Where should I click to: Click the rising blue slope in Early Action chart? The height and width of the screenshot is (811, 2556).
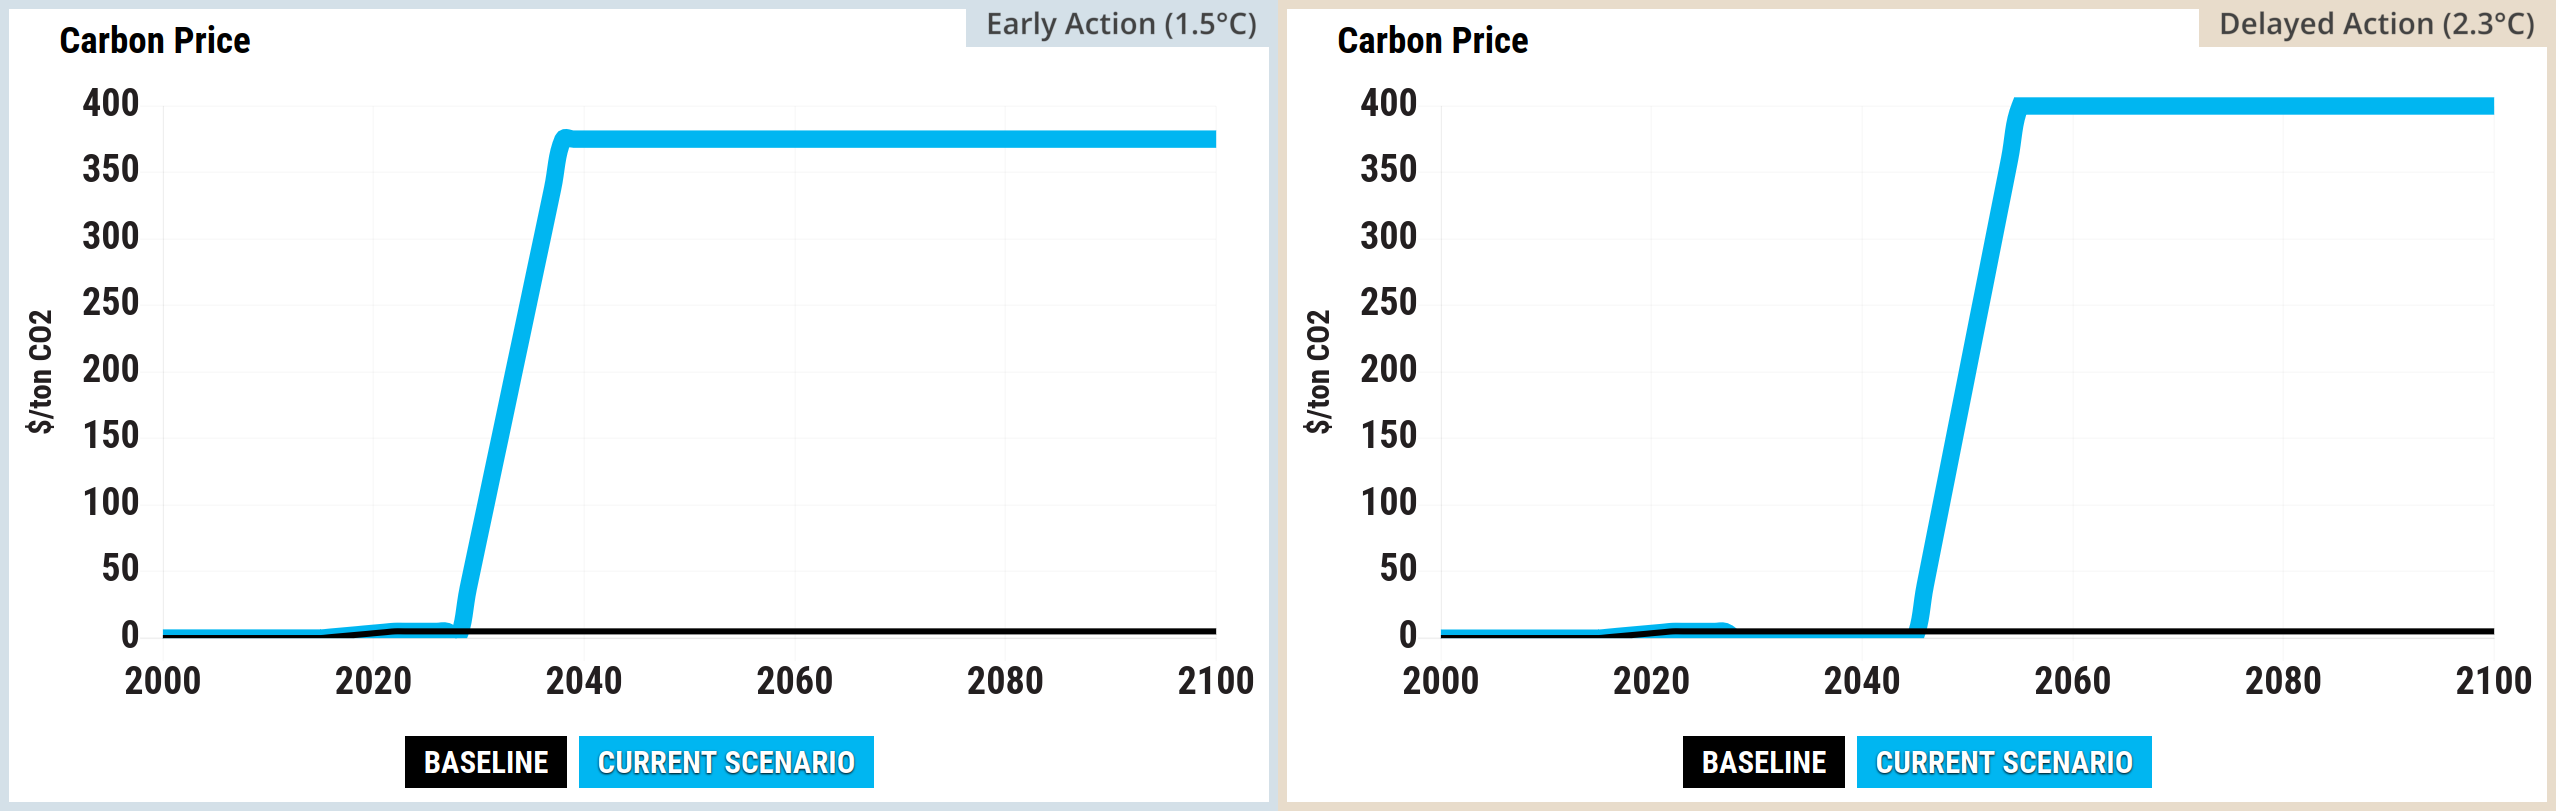pos(511,380)
